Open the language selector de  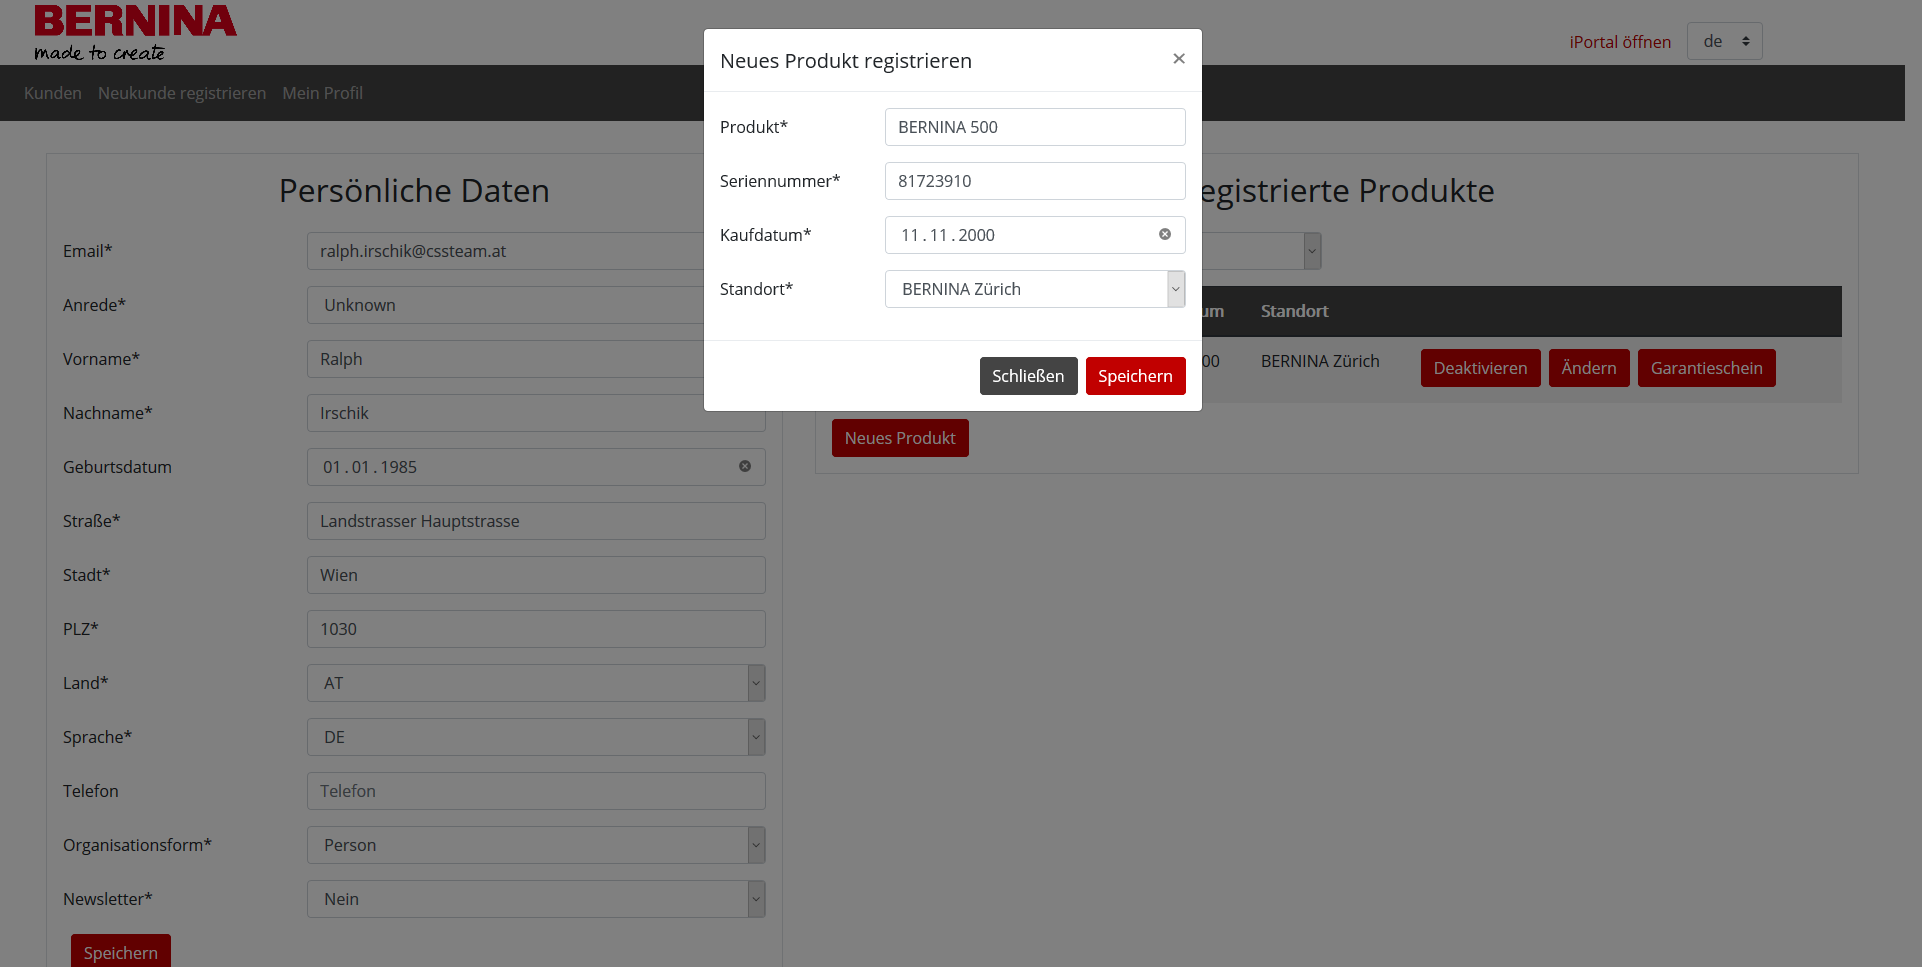coord(1724,41)
